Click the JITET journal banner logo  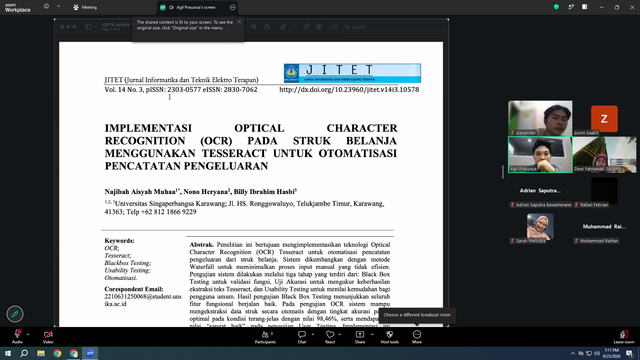click(x=352, y=73)
